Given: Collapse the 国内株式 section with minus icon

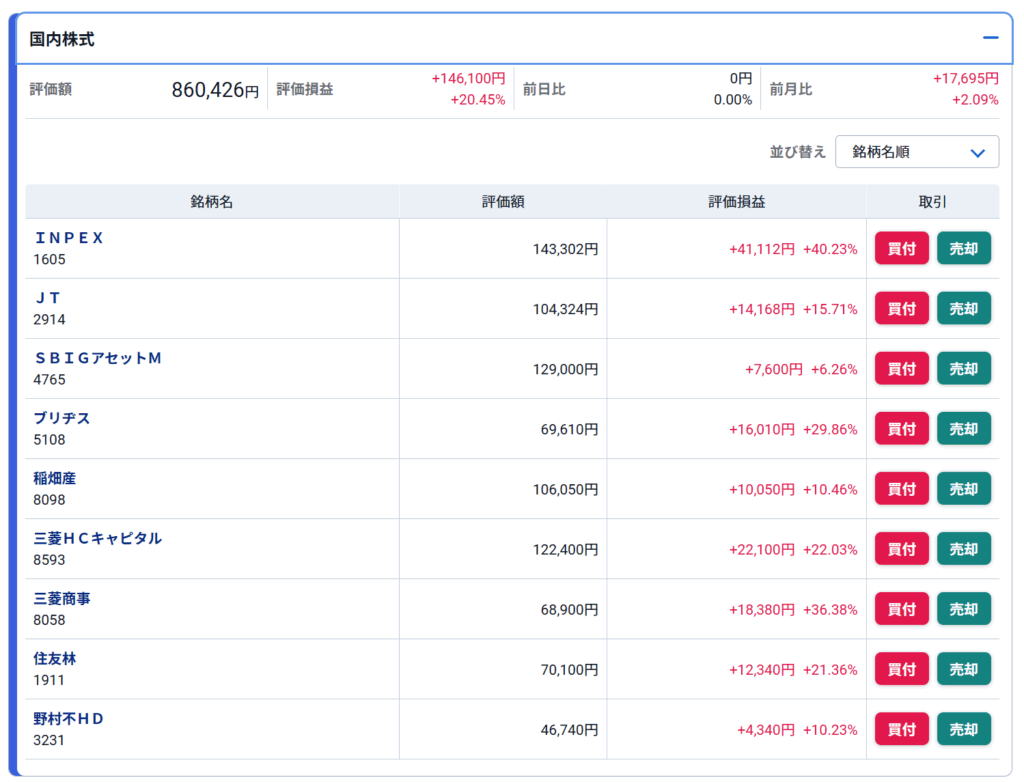Looking at the screenshot, I should click(x=990, y=38).
